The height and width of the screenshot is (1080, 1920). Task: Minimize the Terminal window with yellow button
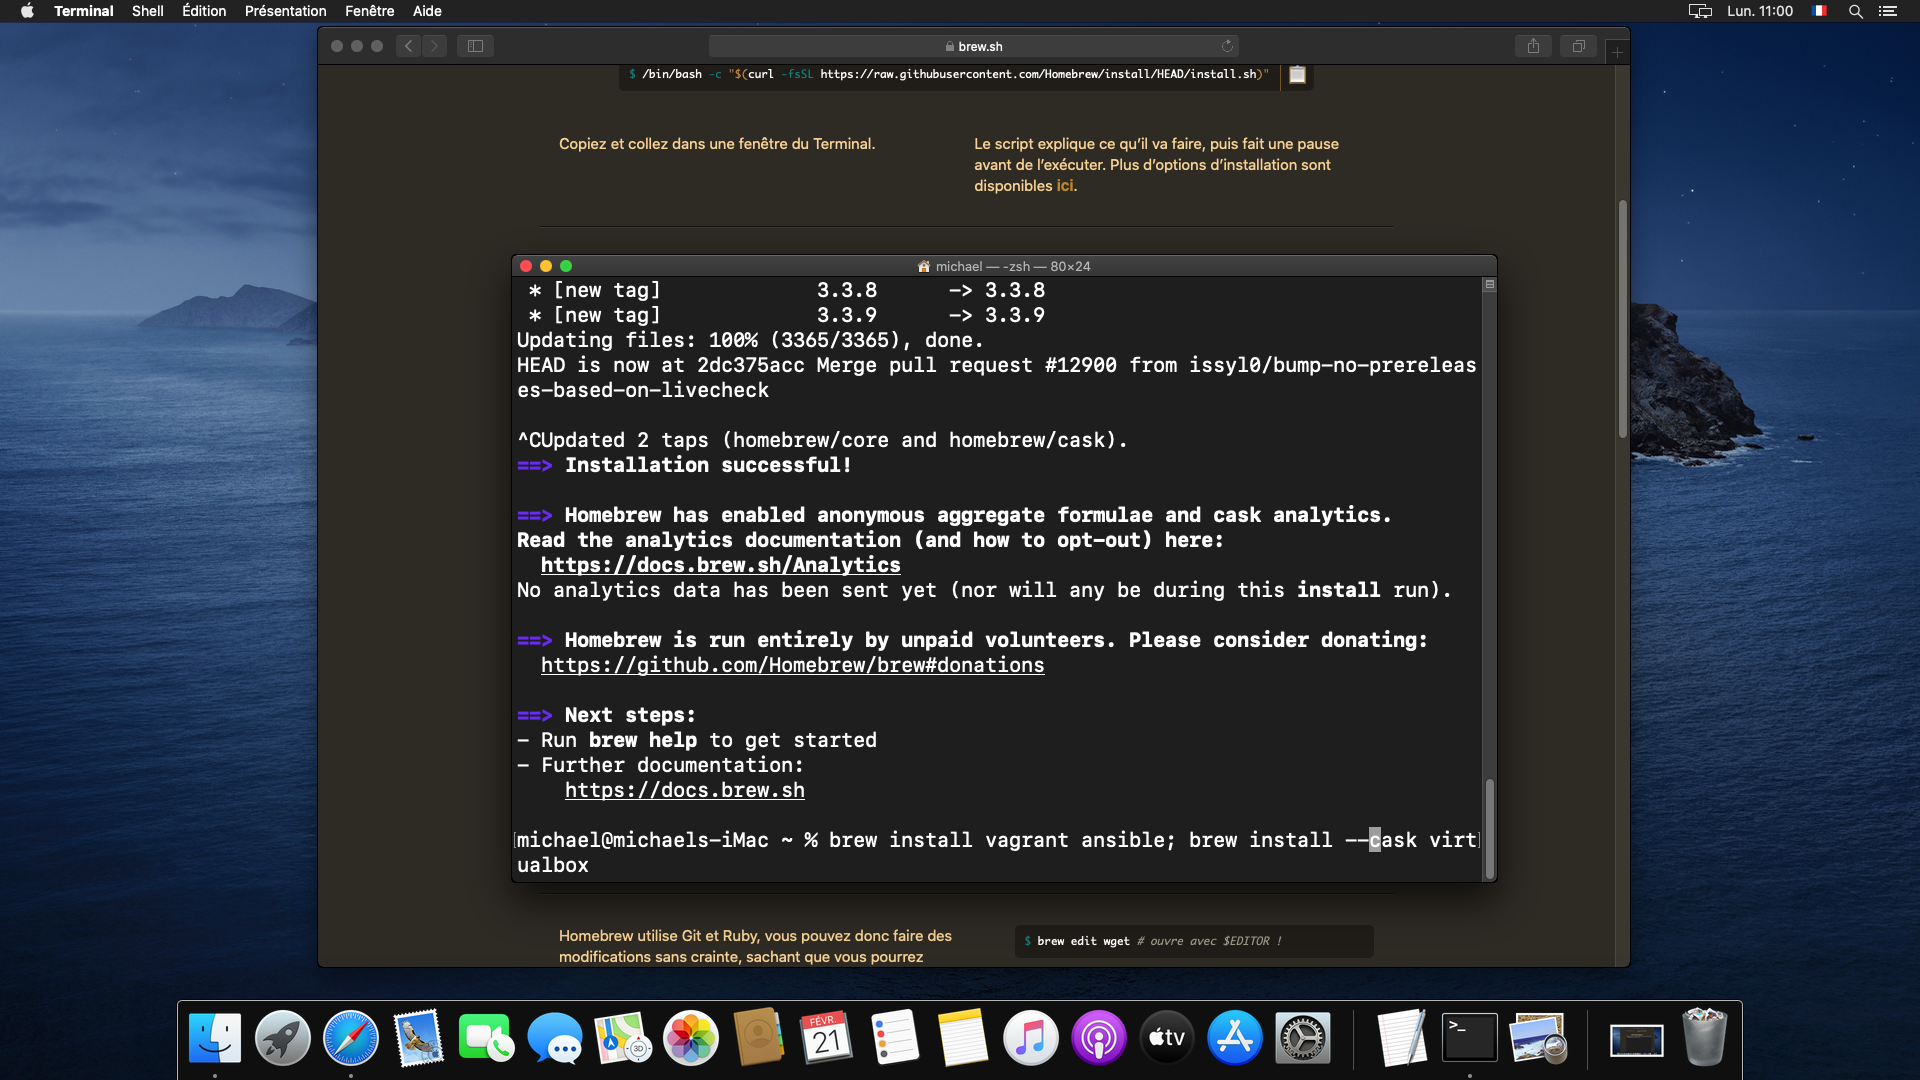pyautogui.click(x=546, y=266)
